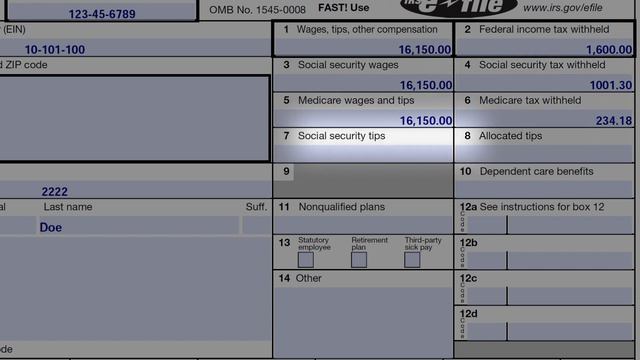The height and width of the screenshot is (360, 640).
Task: Click the Medicare wages and tips label
Action: click(x=356, y=100)
